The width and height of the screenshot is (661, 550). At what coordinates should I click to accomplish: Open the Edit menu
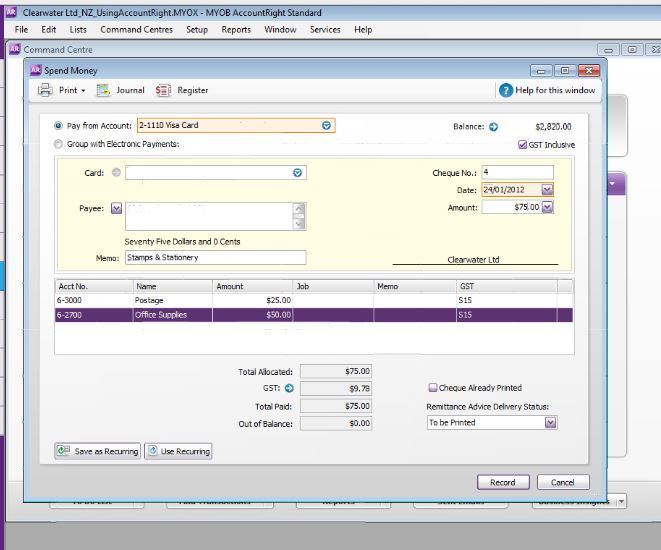(48, 30)
